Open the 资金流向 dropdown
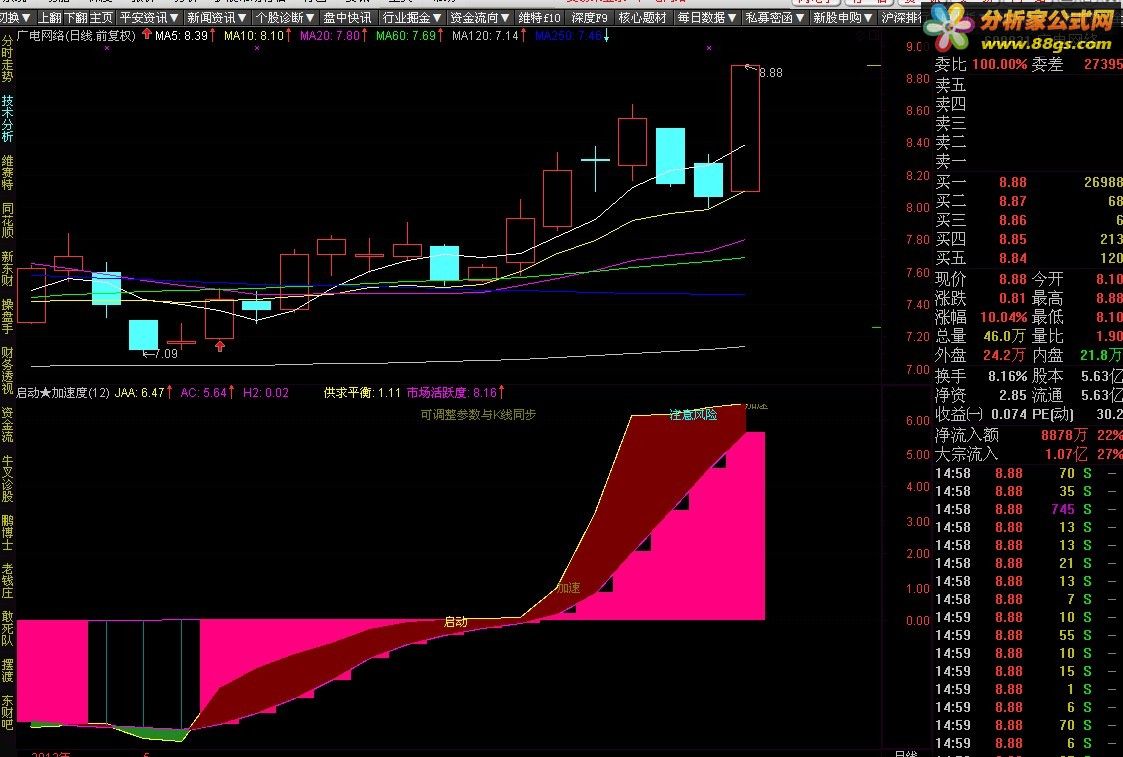Screen dimensions: 1123x757 (480, 17)
